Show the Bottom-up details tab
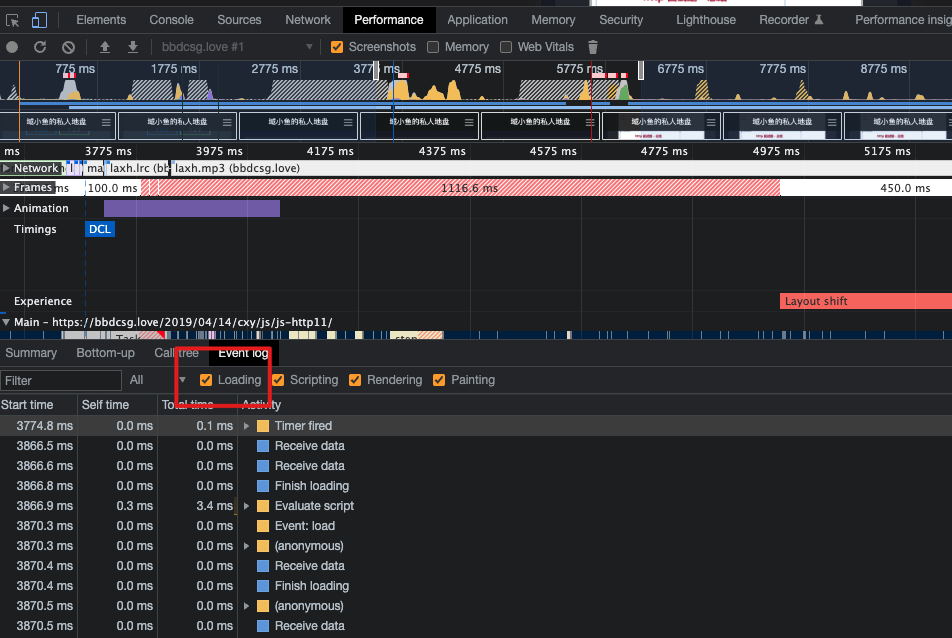The image size is (952, 638). [106, 353]
